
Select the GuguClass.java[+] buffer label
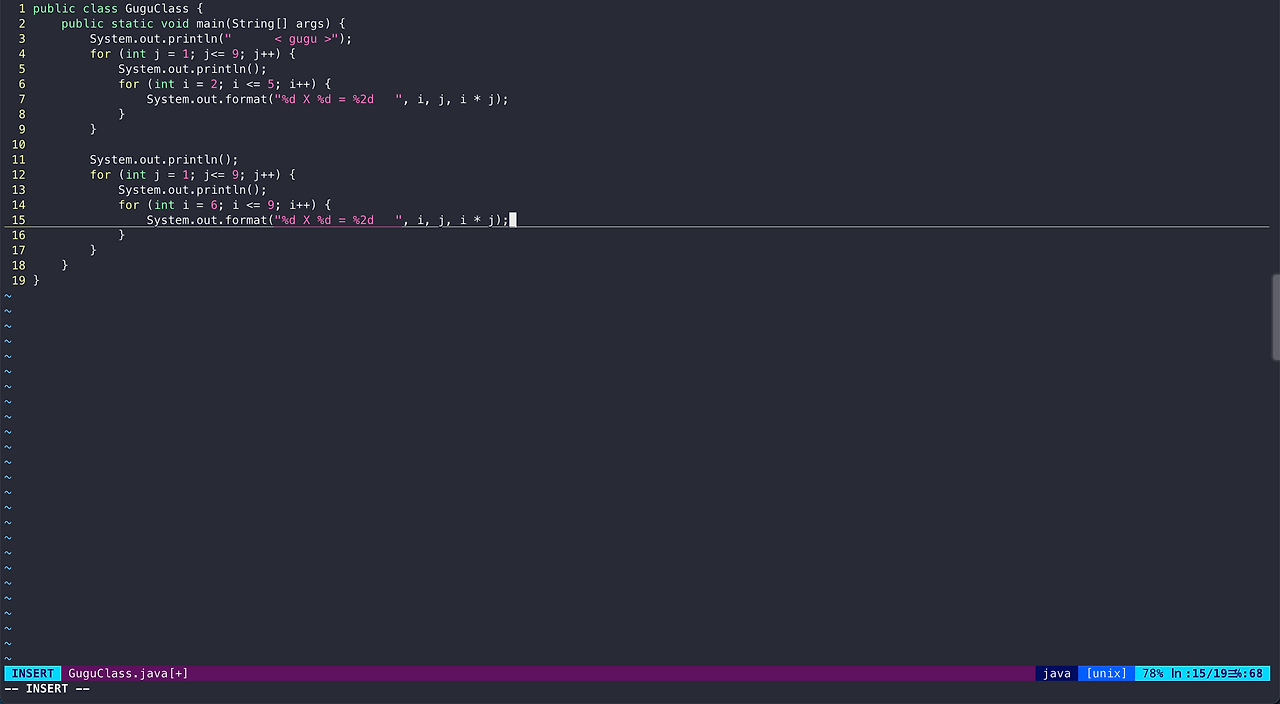point(126,673)
